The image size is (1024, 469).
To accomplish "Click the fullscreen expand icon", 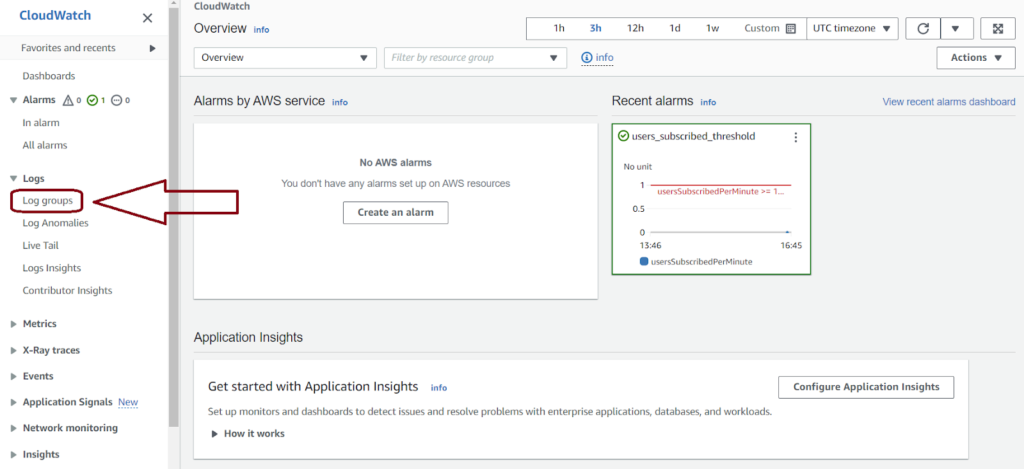I will [x=997, y=29].
